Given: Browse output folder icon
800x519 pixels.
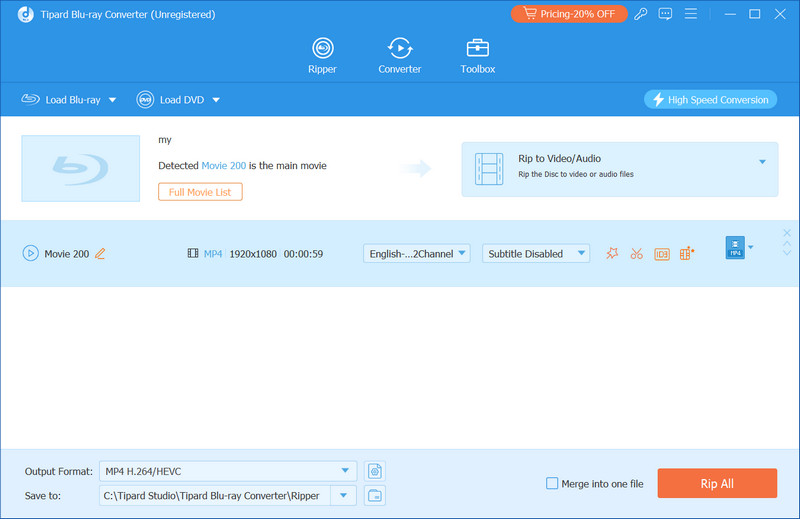Looking at the screenshot, I should click(375, 496).
